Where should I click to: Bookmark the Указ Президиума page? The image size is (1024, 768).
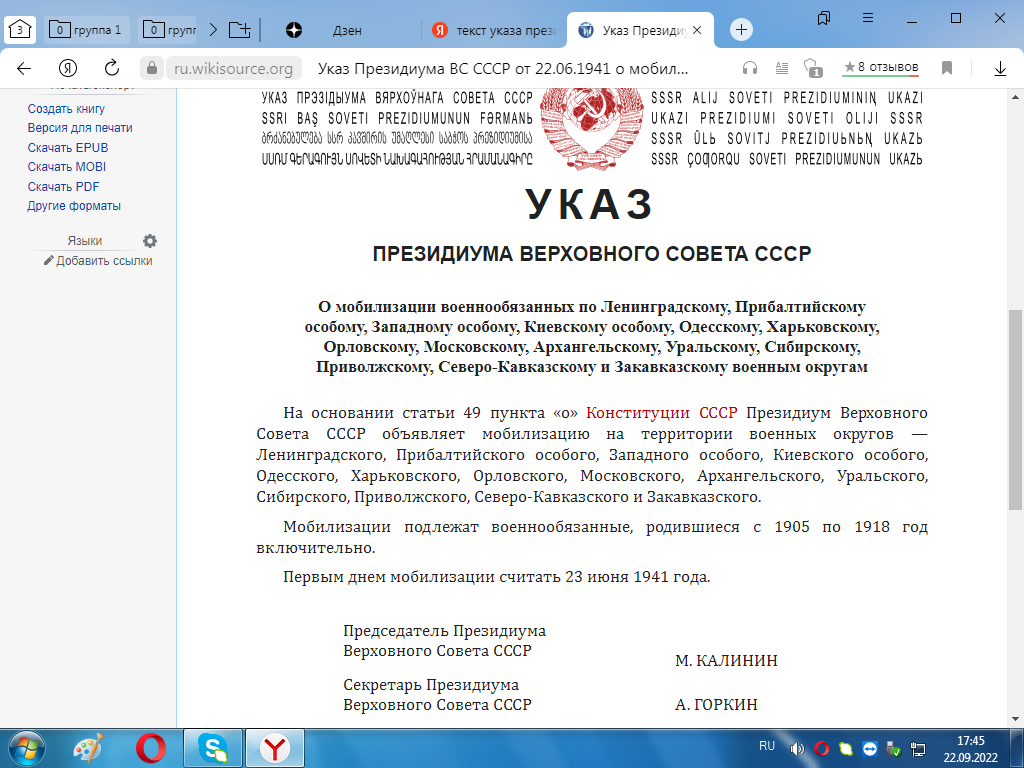(946, 67)
